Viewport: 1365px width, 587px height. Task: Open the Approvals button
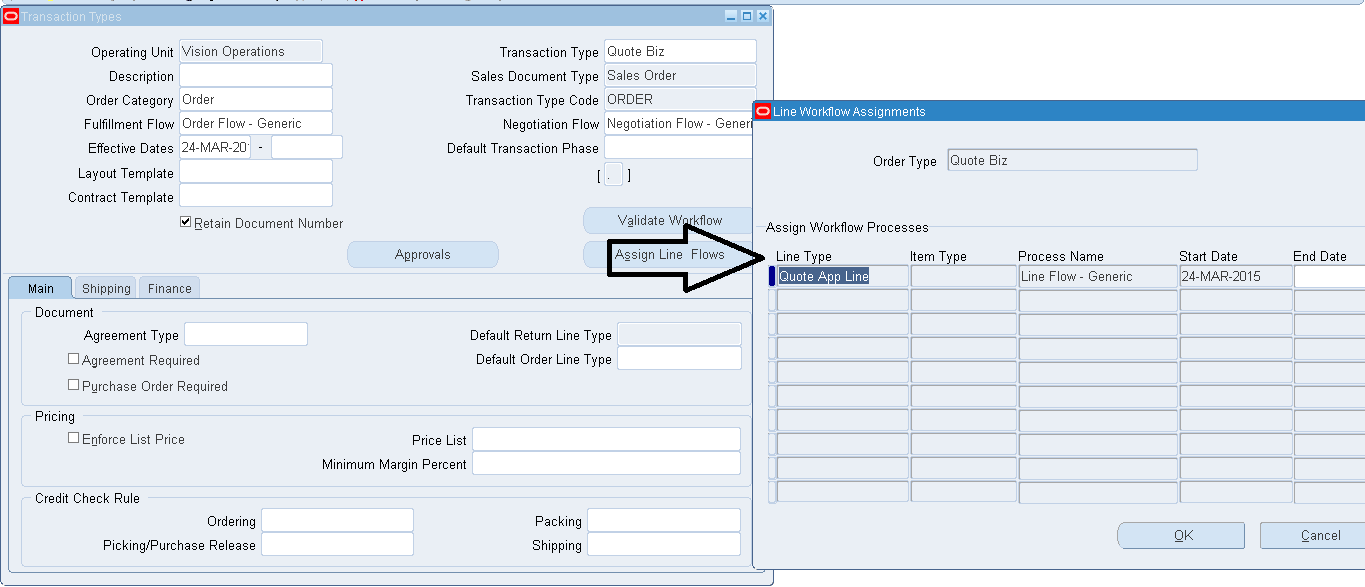point(422,255)
